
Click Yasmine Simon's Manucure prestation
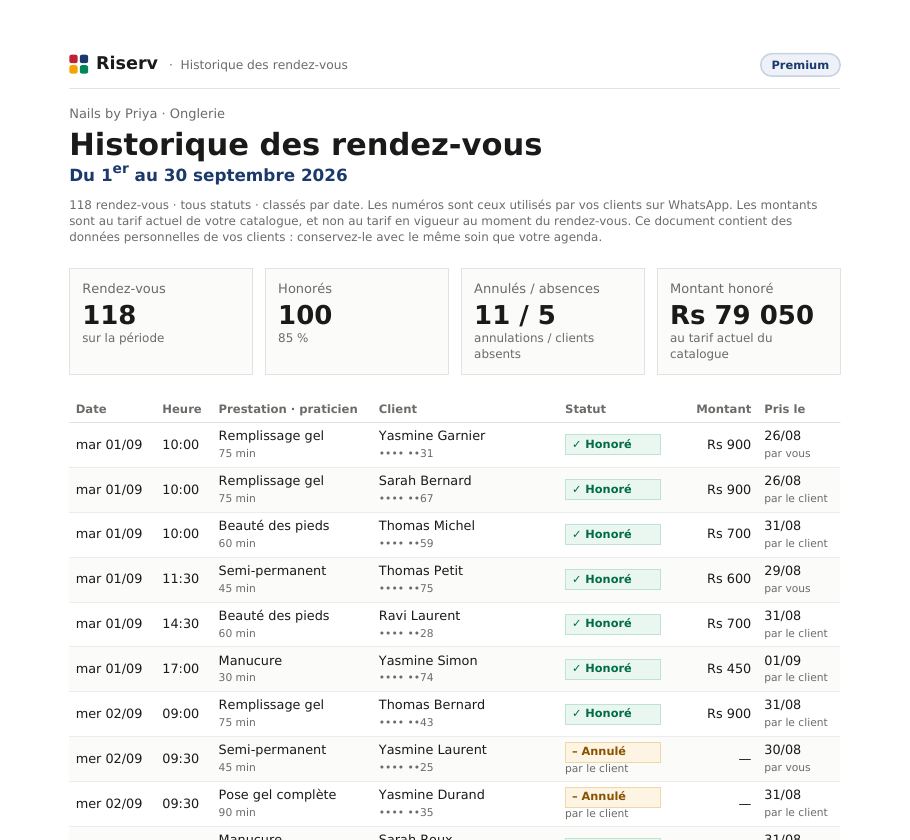tap(250, 661)
